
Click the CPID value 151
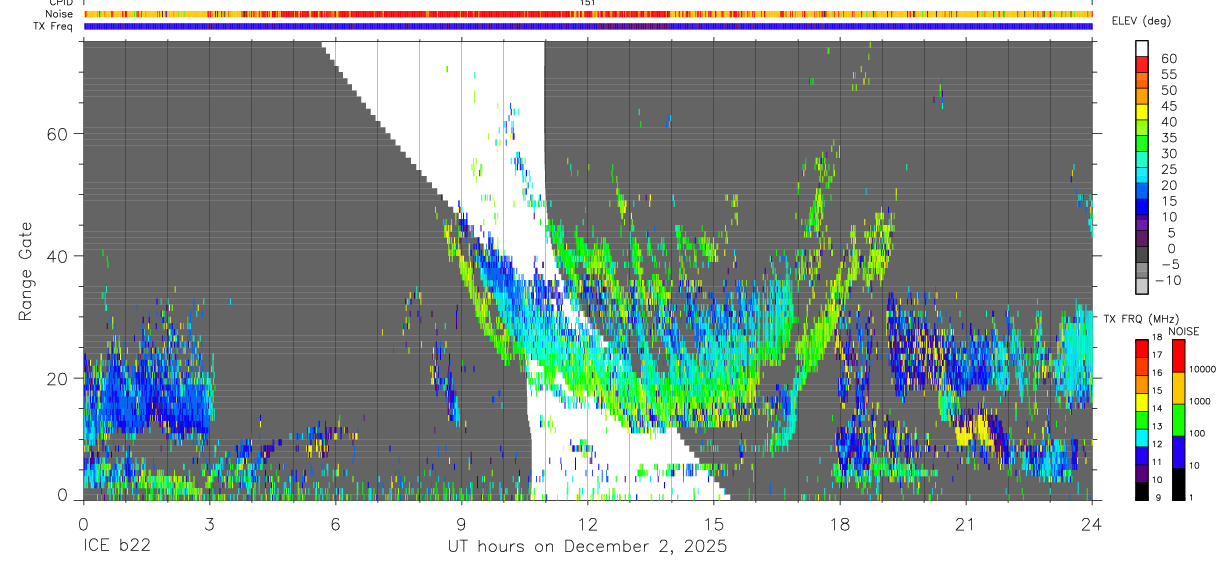(x=588, y=3)
